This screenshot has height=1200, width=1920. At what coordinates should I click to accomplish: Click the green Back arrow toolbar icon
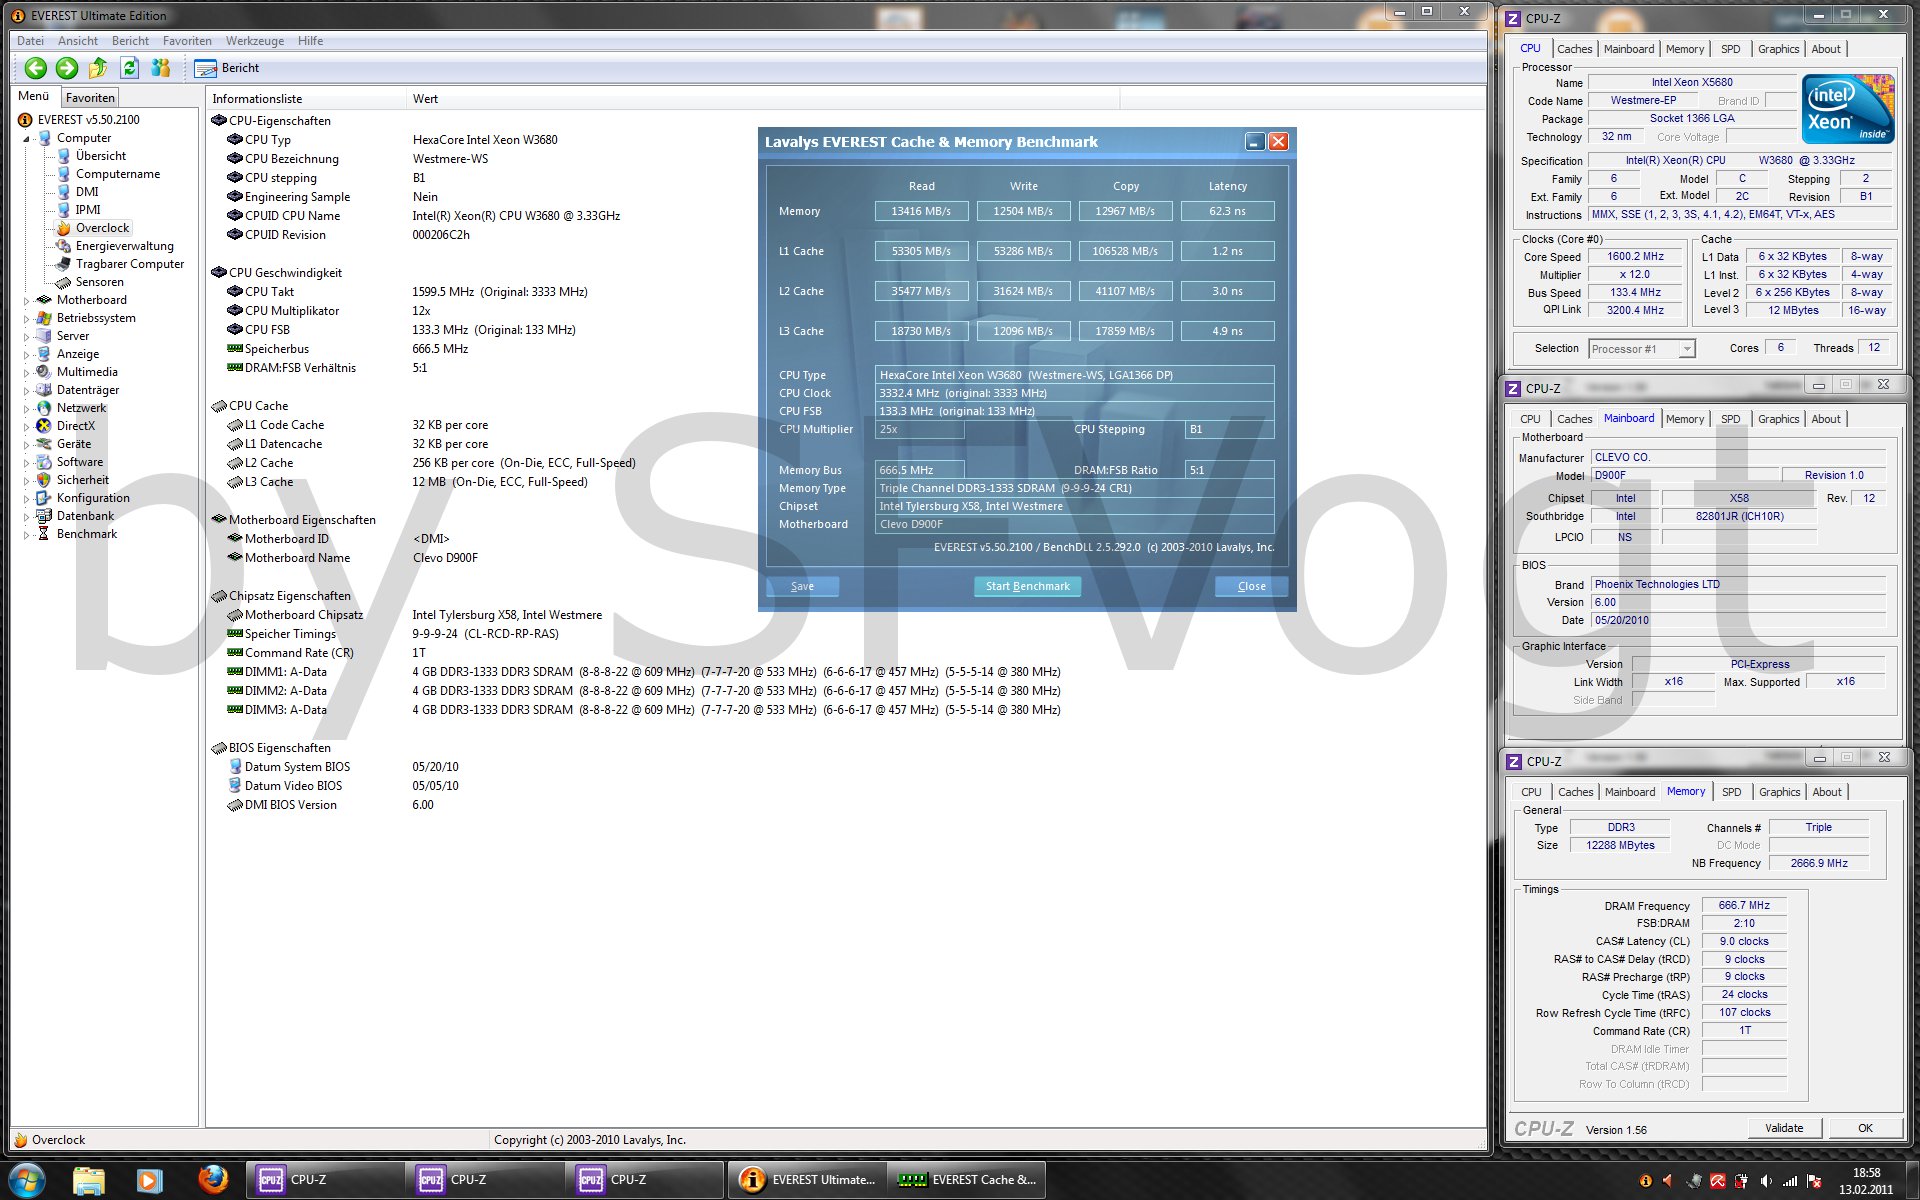[36, 68]
